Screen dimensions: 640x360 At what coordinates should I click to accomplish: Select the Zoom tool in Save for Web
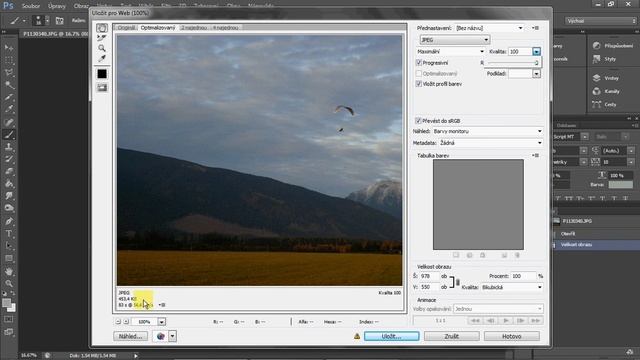click(102, 48)
